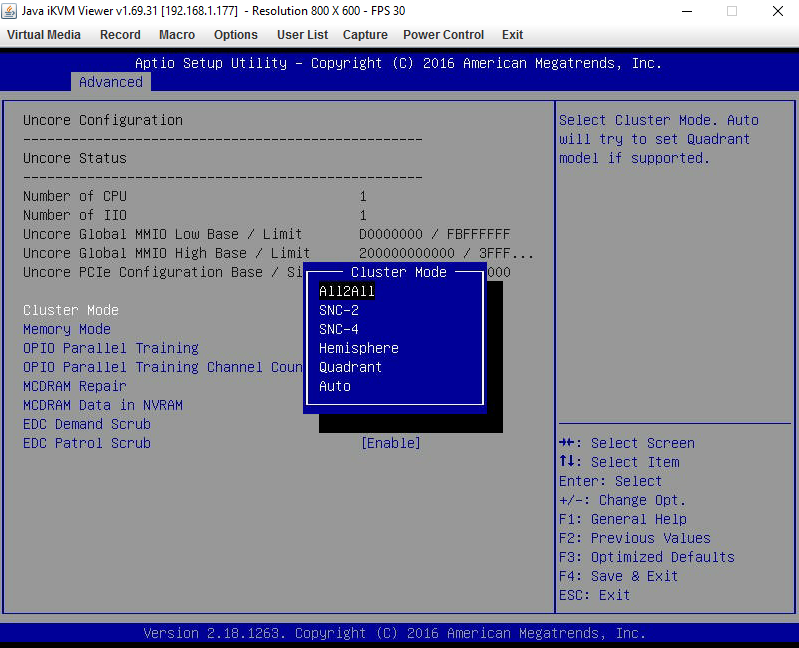
Task: Click the F4: Save & Exit hint
Action: pyautogui.click(x=618, y=576)
